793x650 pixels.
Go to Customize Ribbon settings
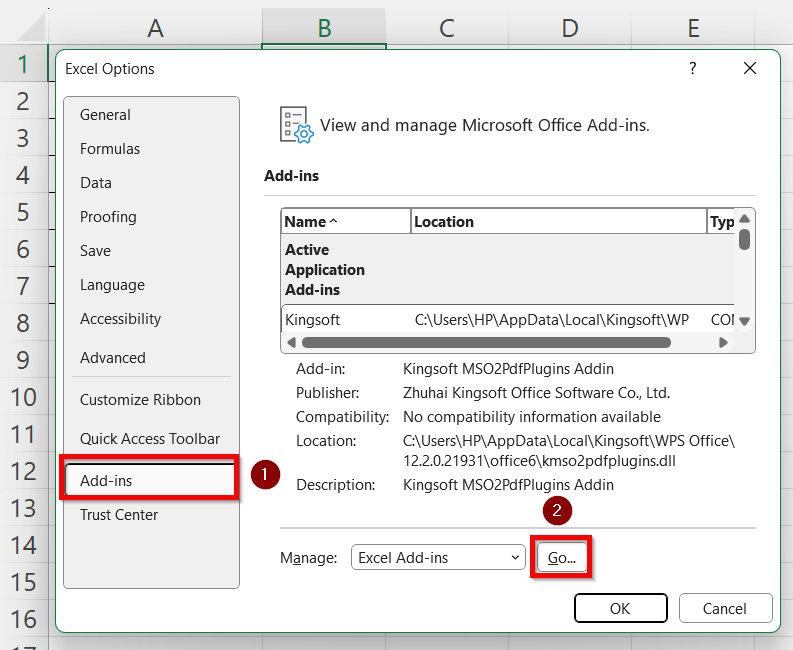(140, 400)
